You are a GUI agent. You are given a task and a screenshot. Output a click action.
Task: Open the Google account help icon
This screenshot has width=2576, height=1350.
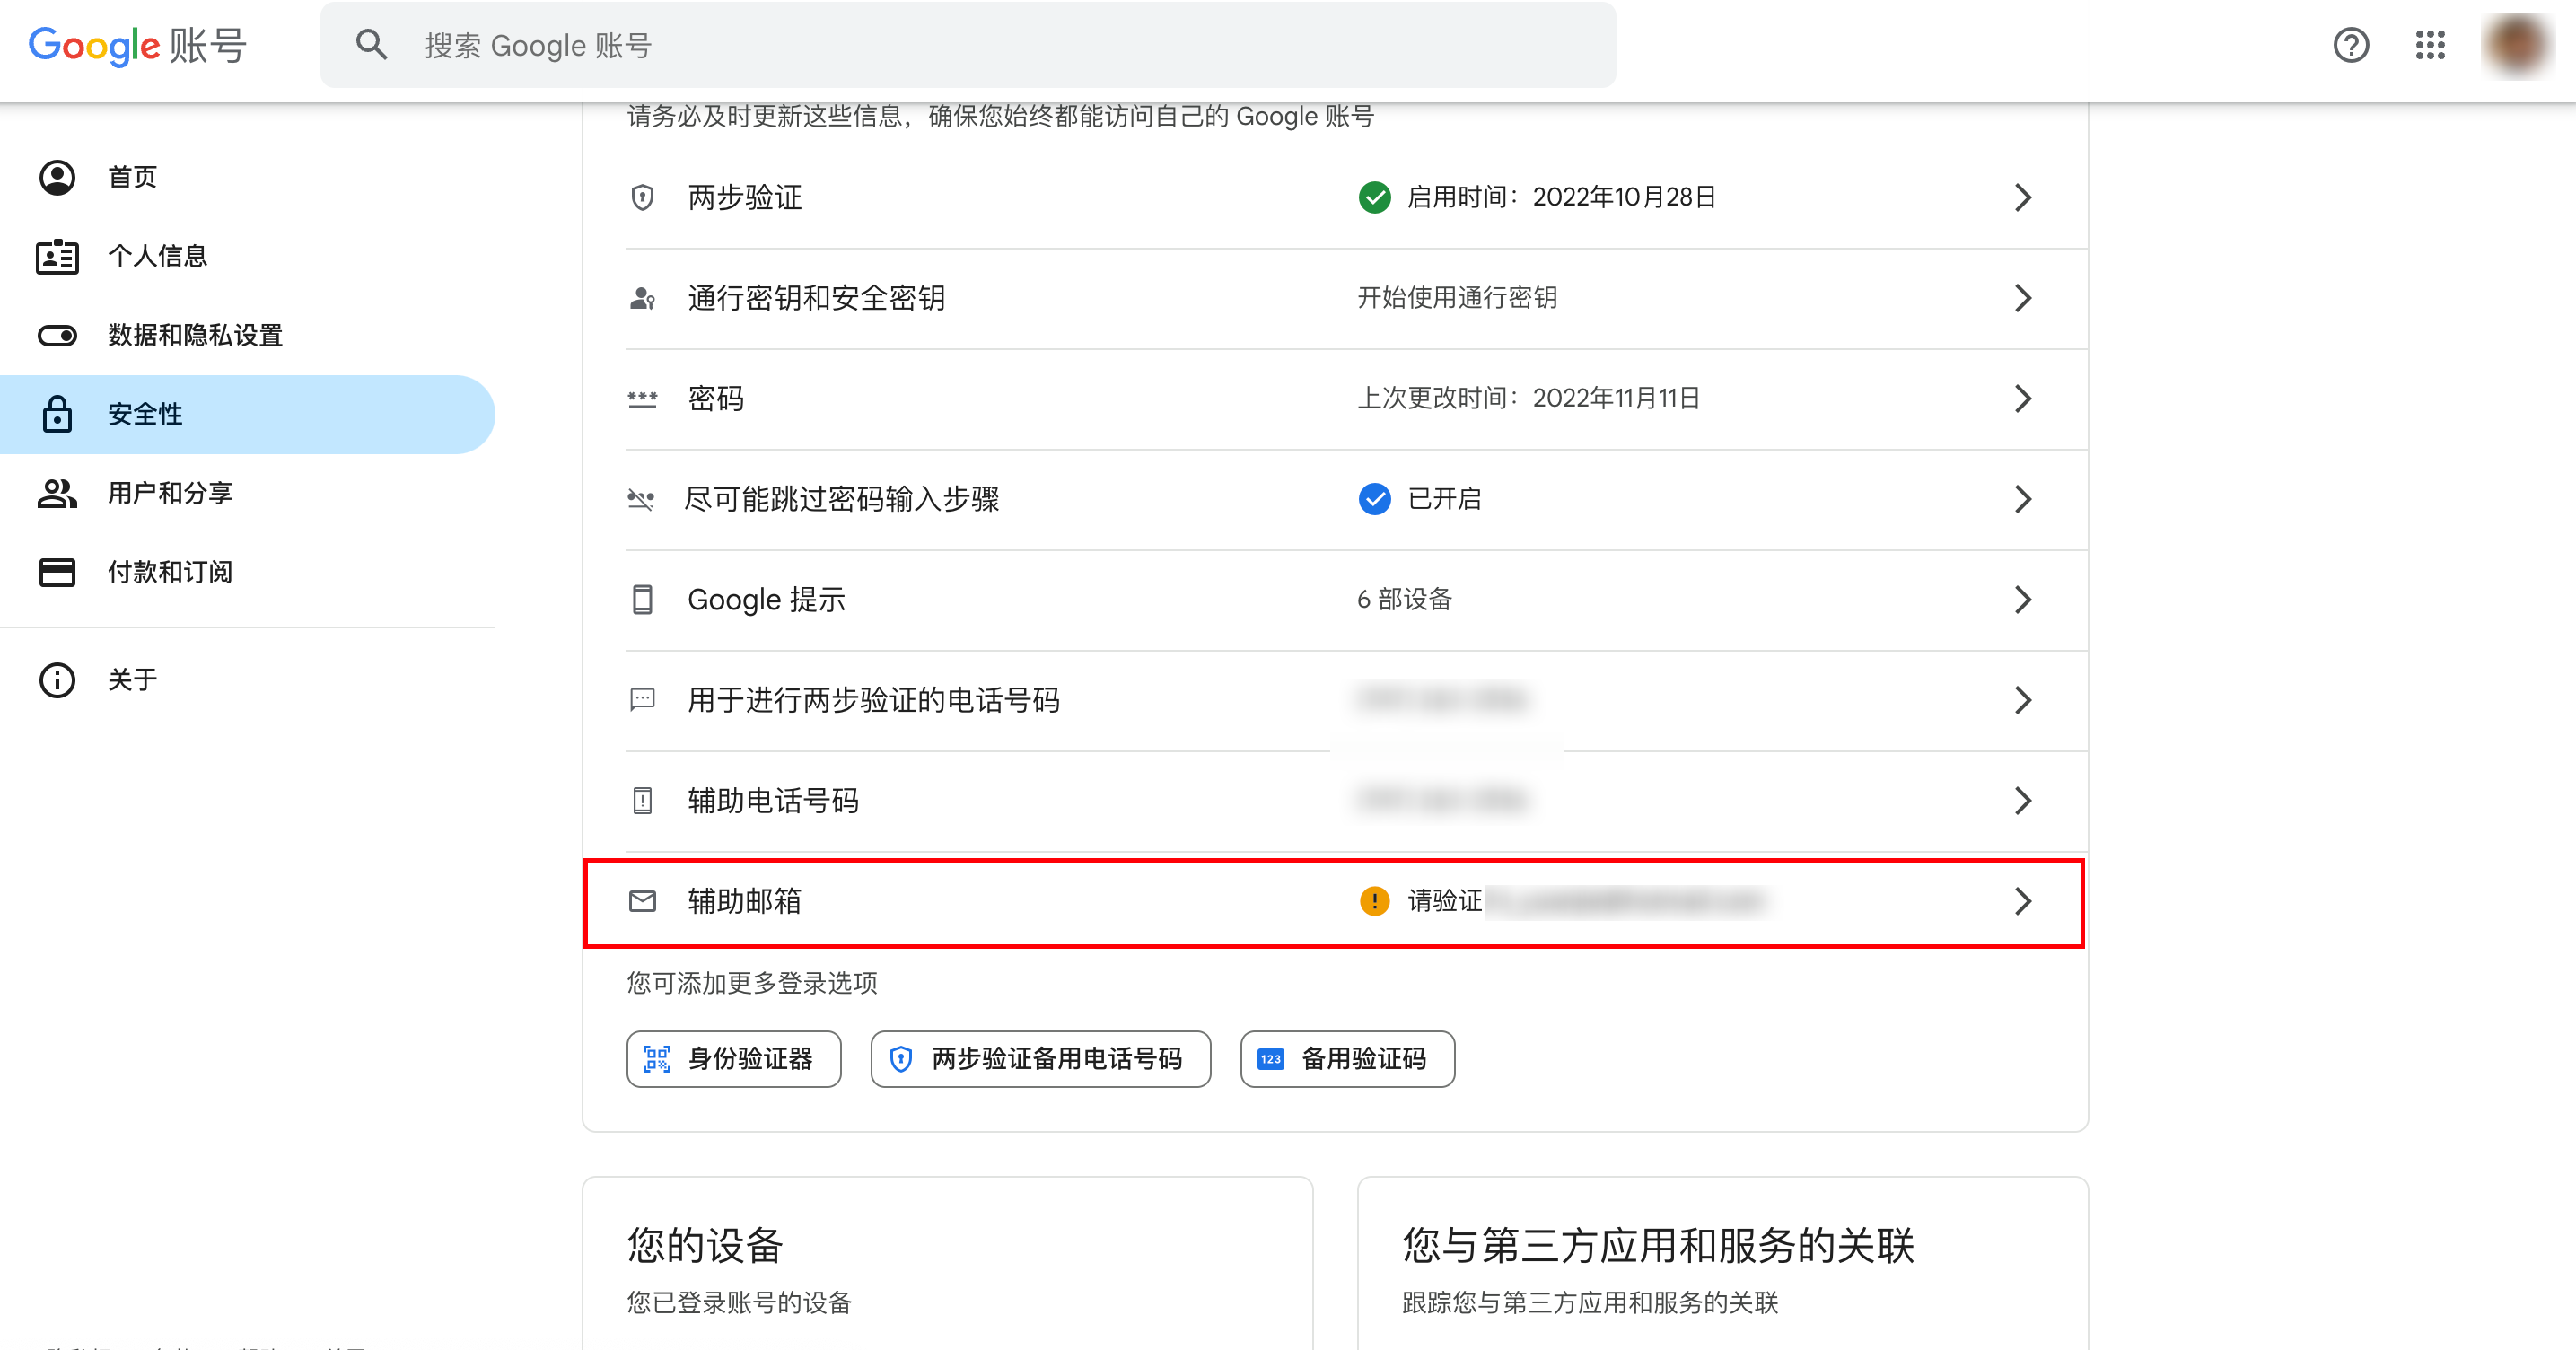[x=2350, y=45]
